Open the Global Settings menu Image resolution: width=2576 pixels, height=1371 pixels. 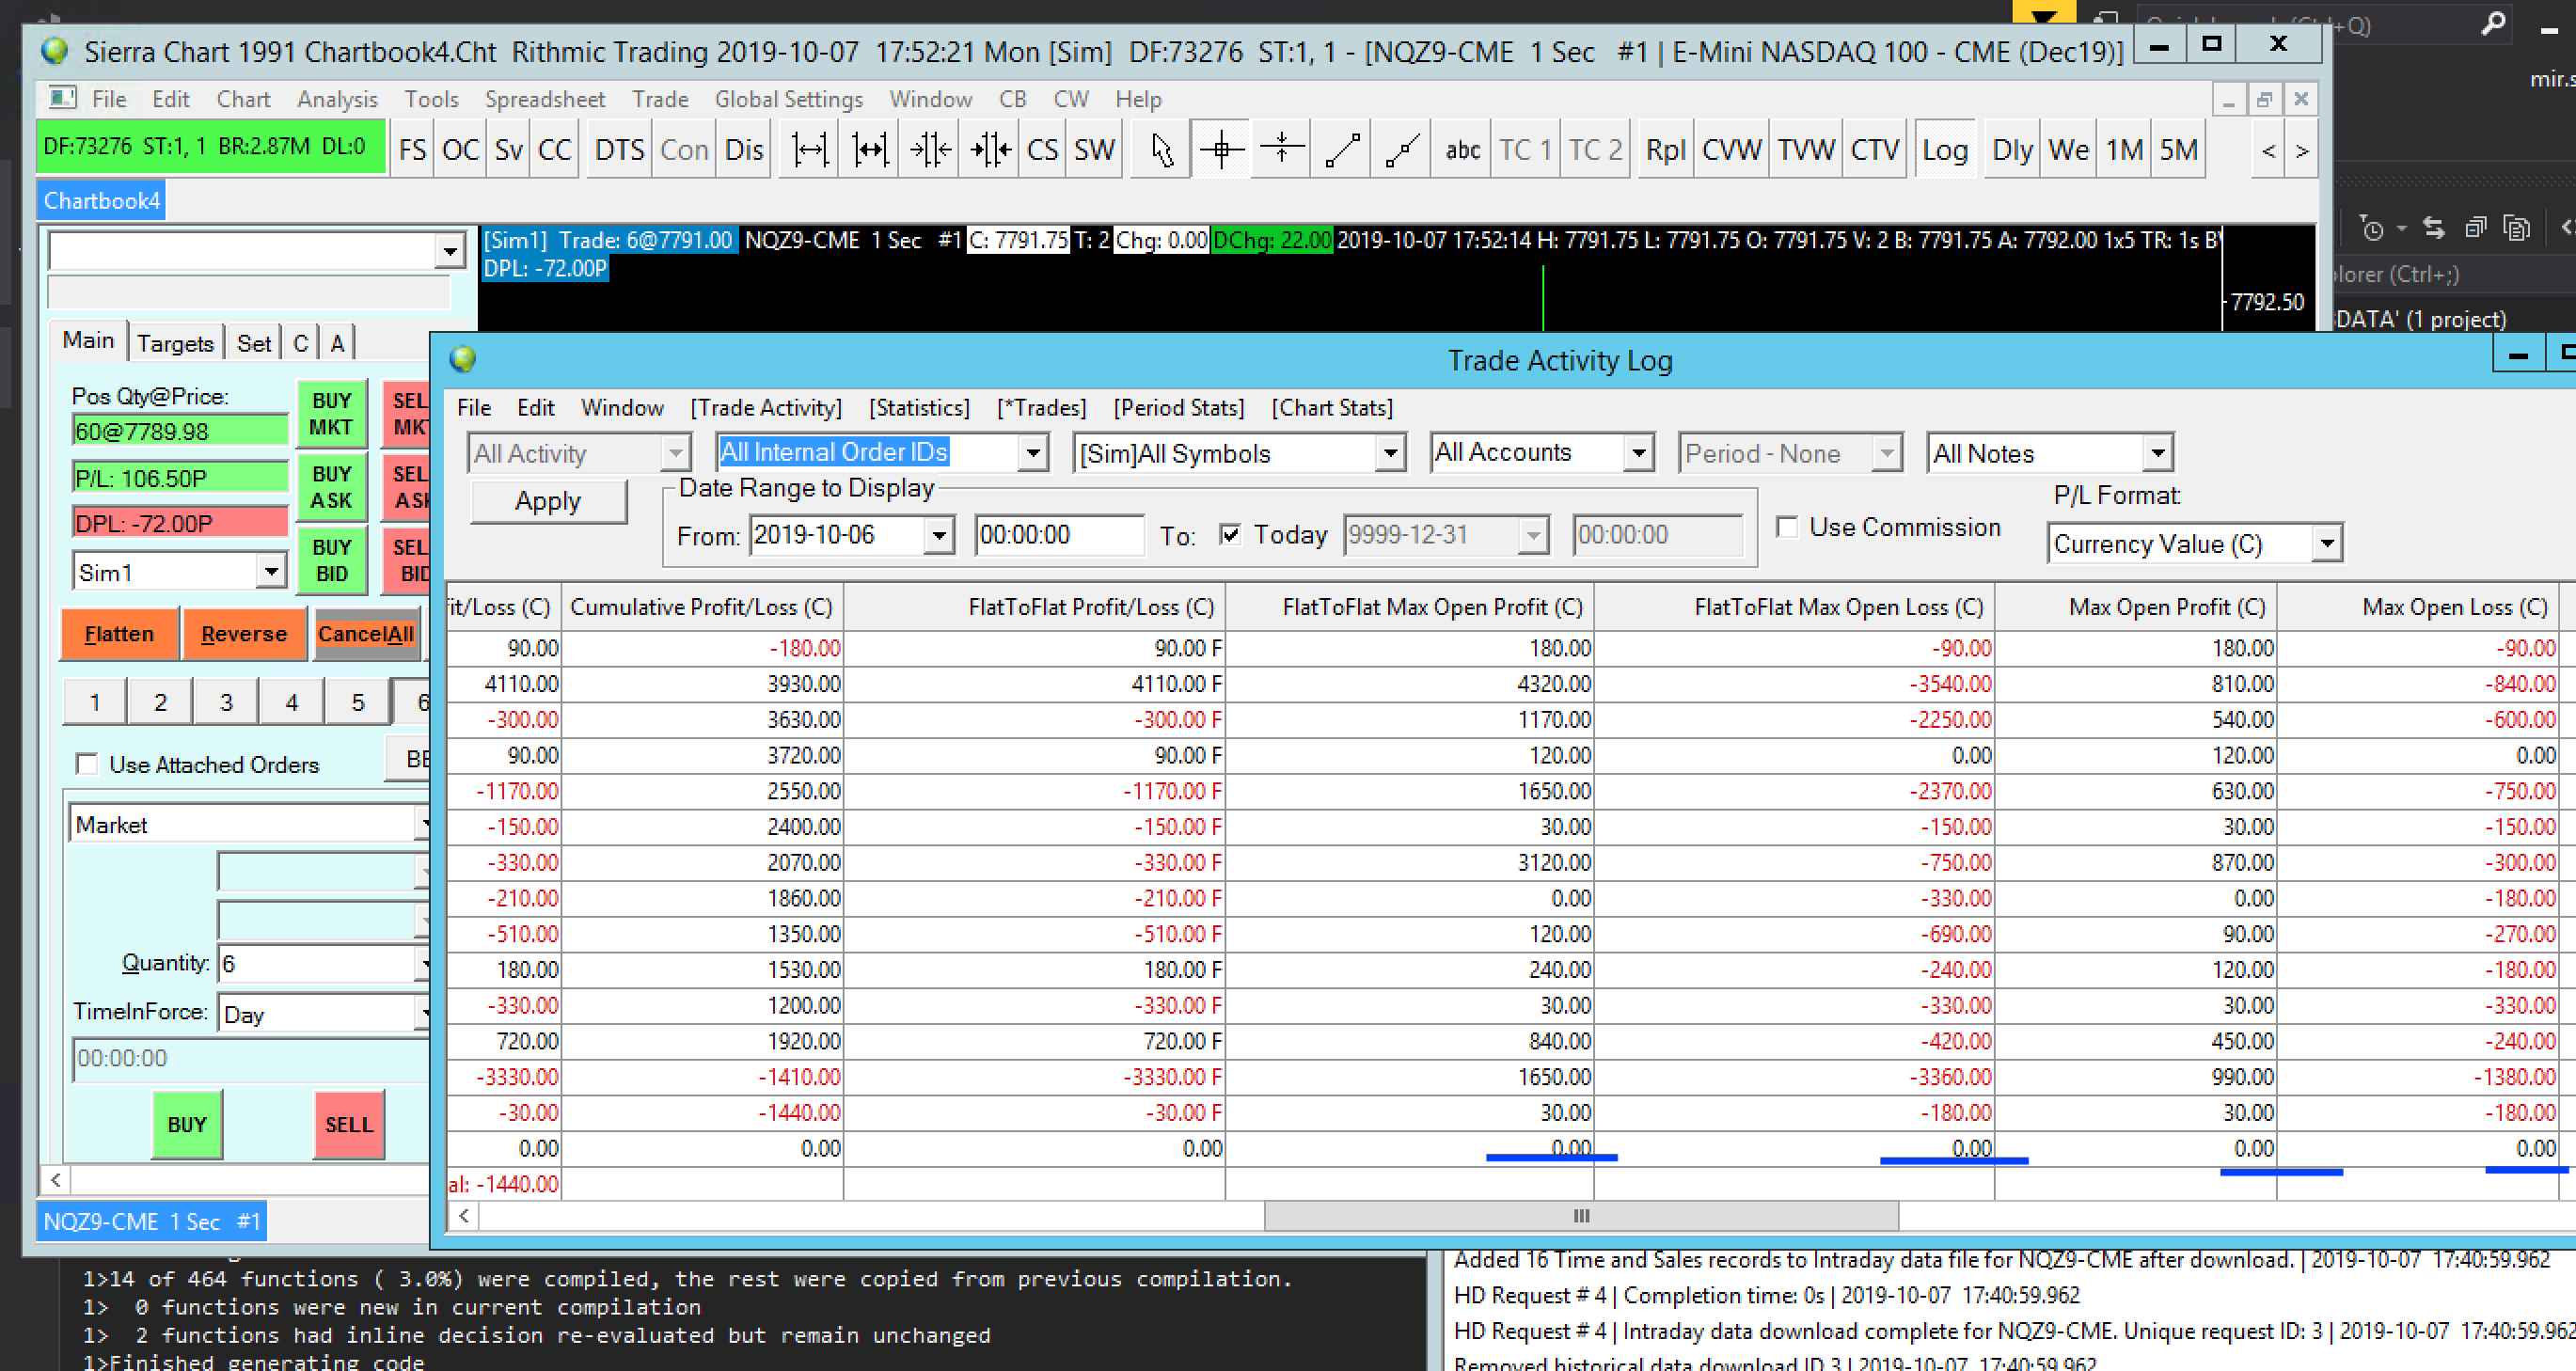click(788, 99)
